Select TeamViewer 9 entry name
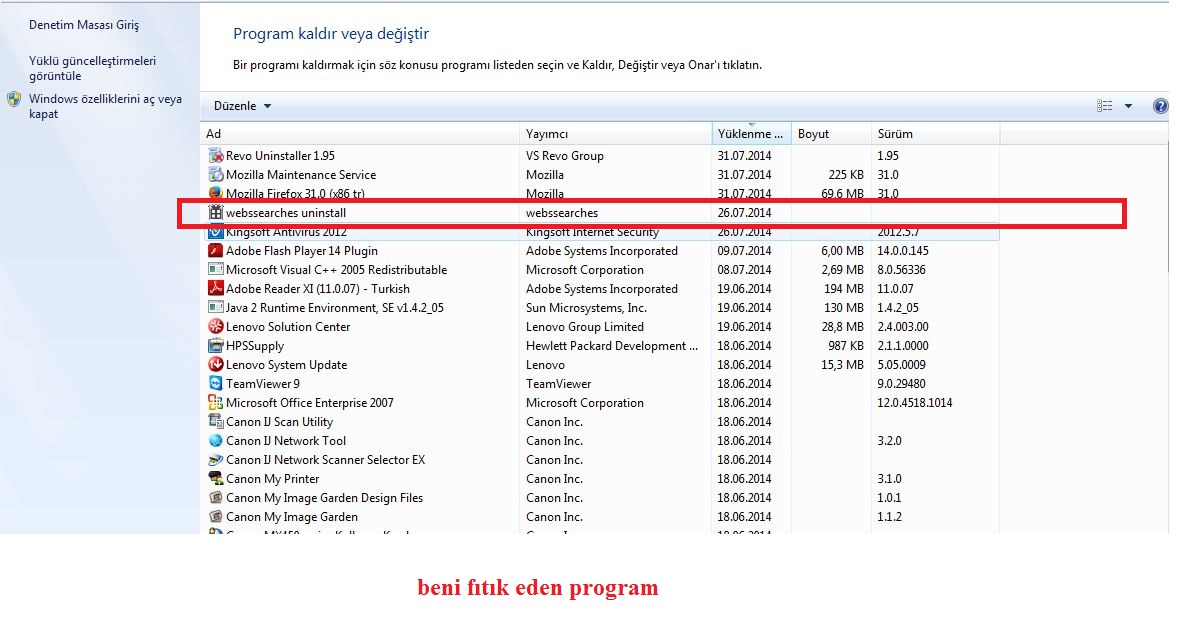Image resolution: width=1181 pixels, height=633 pixels. [263, 384]
